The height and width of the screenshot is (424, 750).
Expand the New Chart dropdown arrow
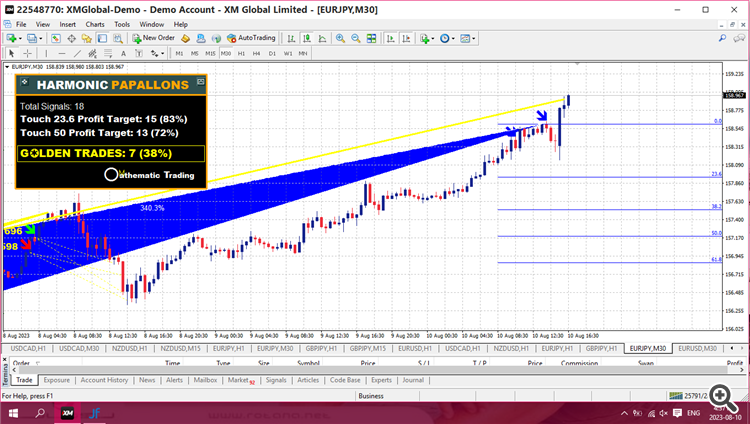pyautogui.click(x=20, y=38)
